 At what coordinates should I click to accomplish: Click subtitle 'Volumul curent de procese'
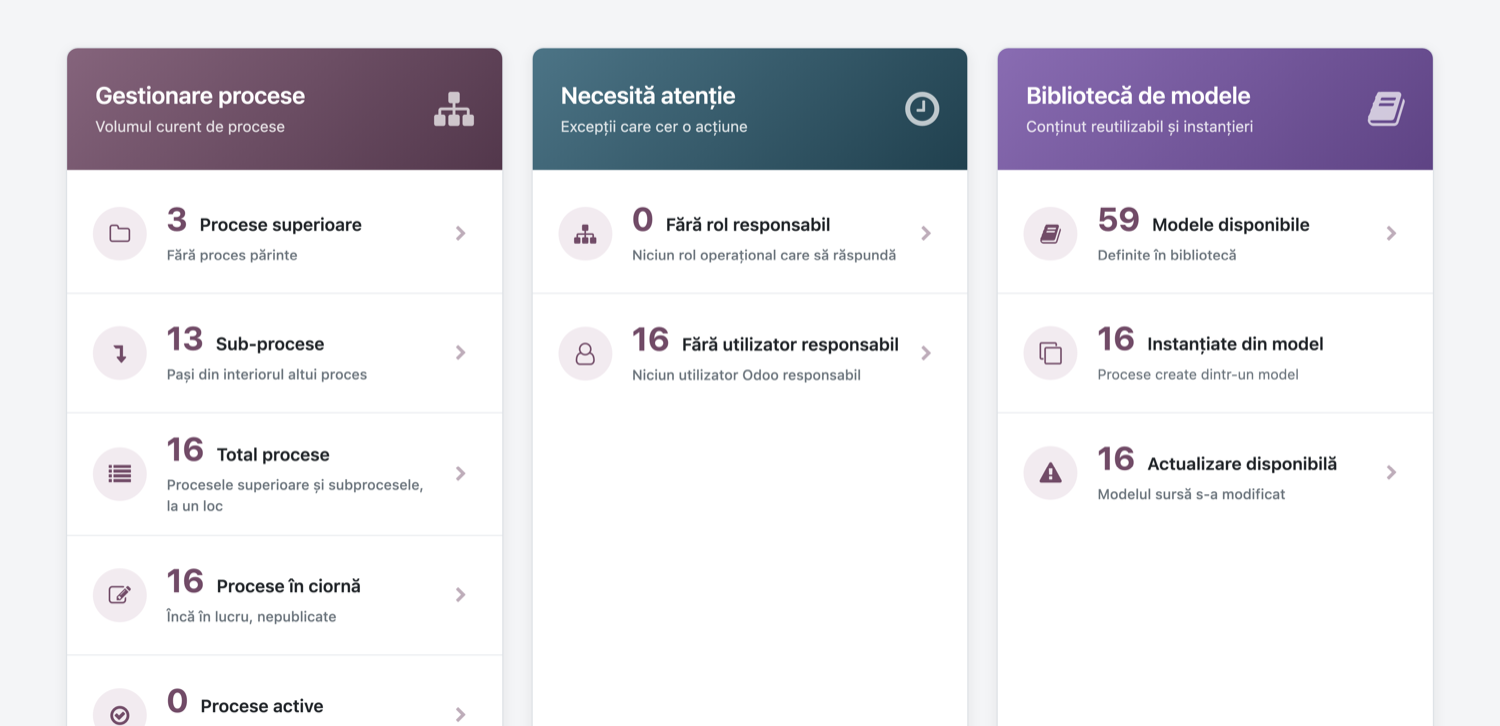(x=190, y=127)
